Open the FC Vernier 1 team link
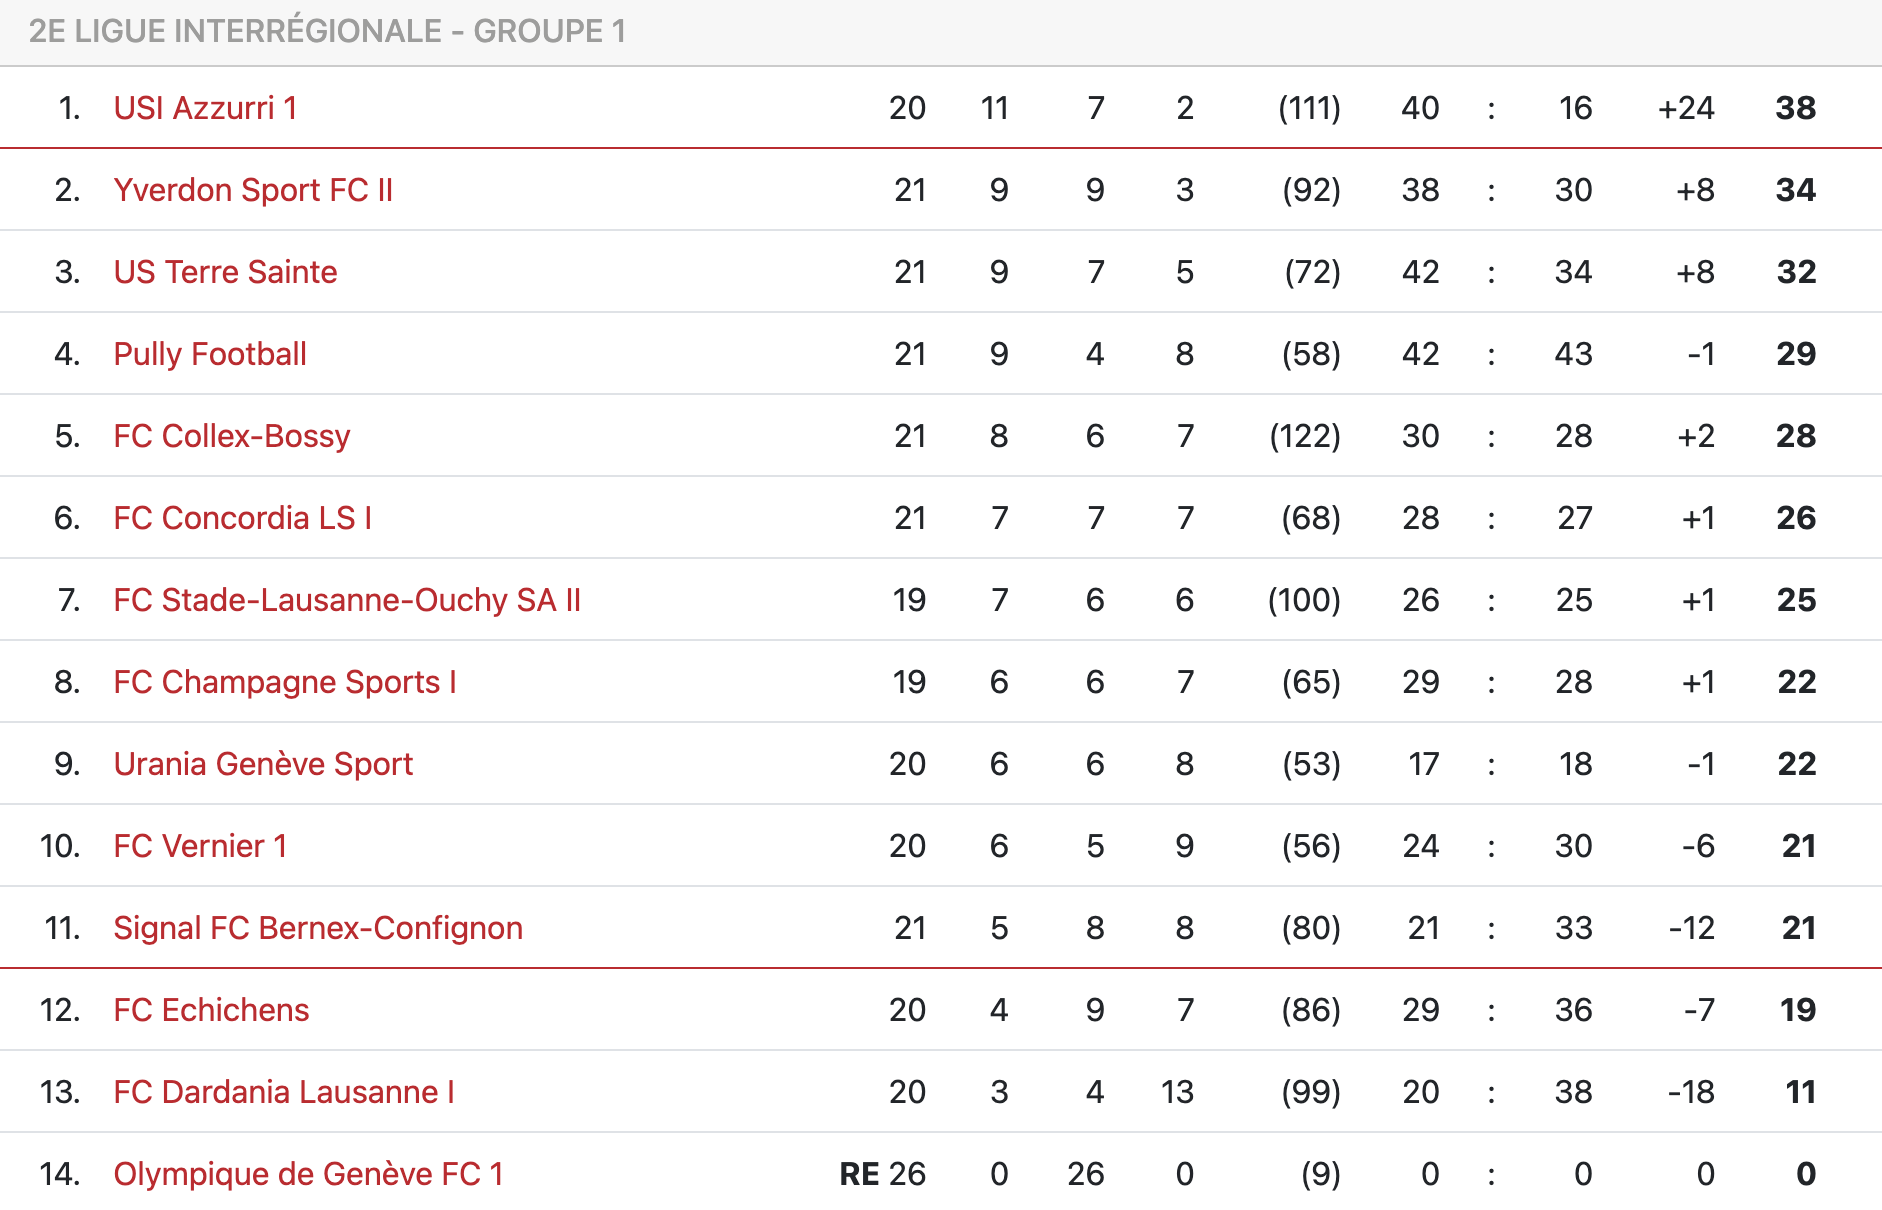 [200, 846]
